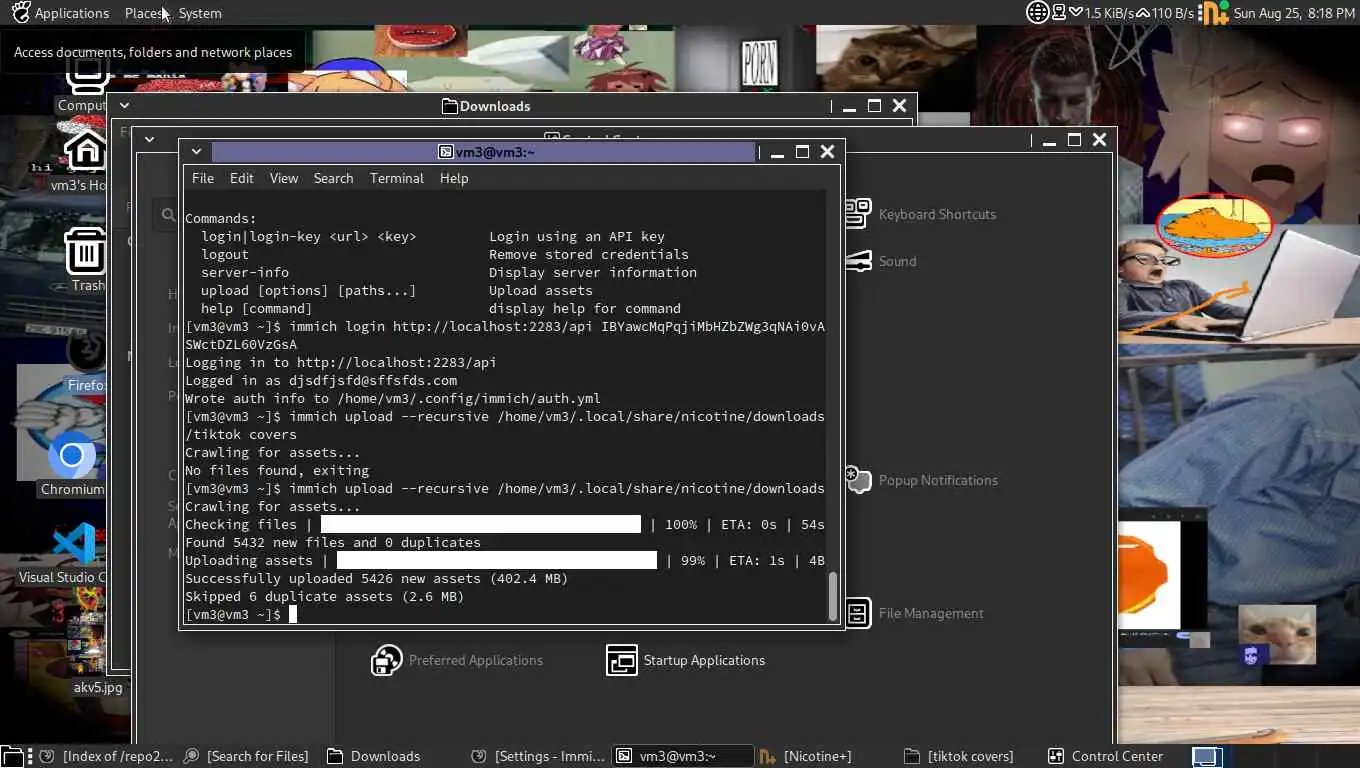1360x768 pixels.
Task: Open Preferred Applications in Control Center
Action: pos(457,660)
